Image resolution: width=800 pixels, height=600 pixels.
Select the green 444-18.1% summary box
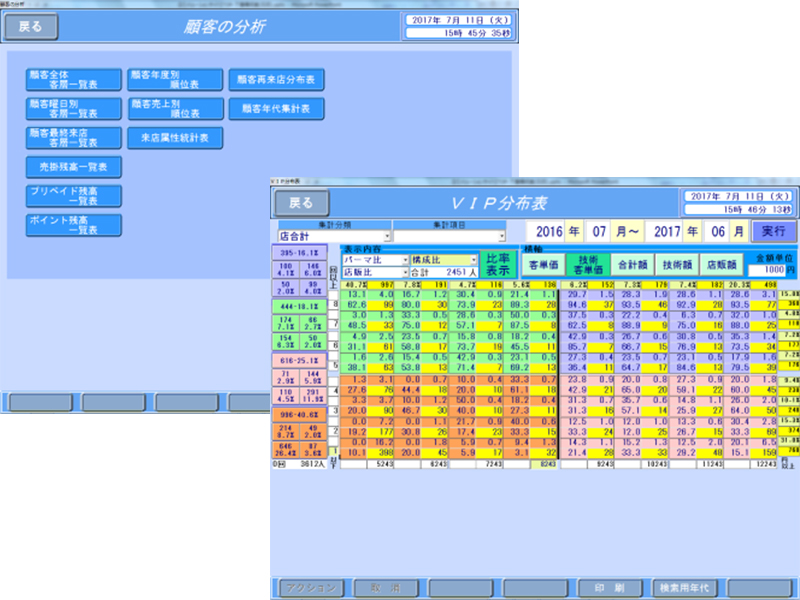click(299, 307)
